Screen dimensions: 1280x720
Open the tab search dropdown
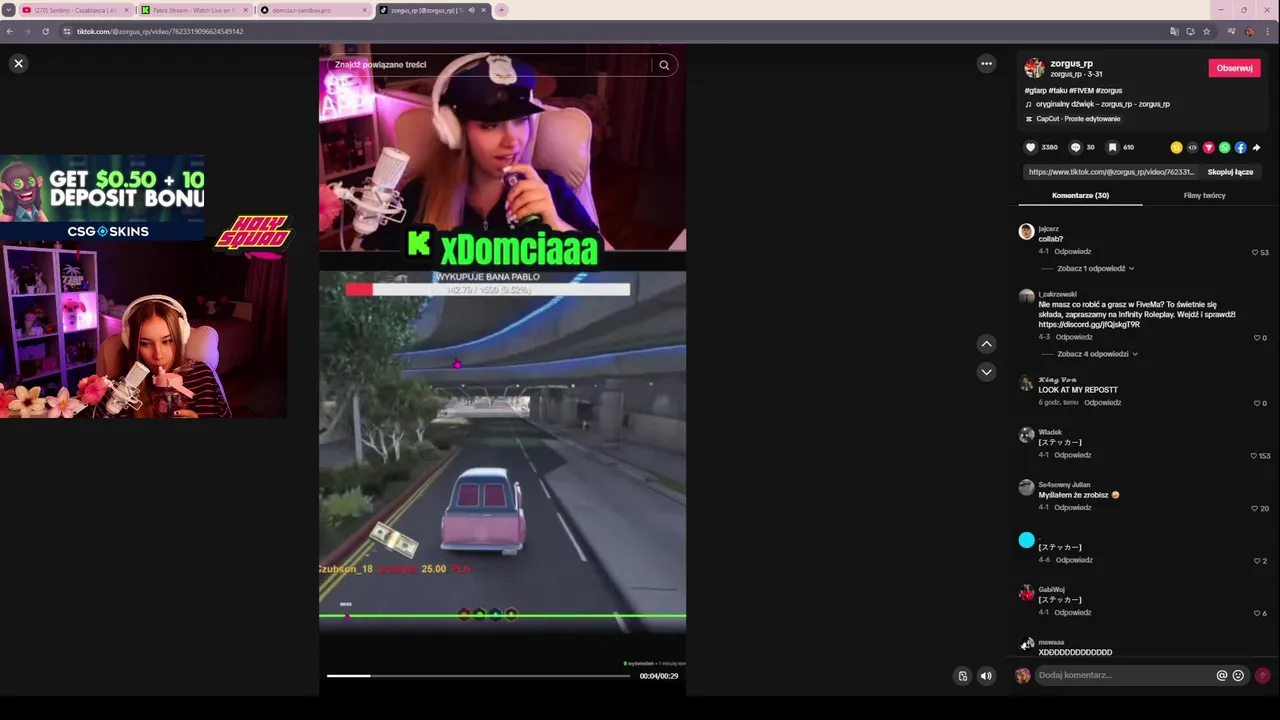[9, 10]
